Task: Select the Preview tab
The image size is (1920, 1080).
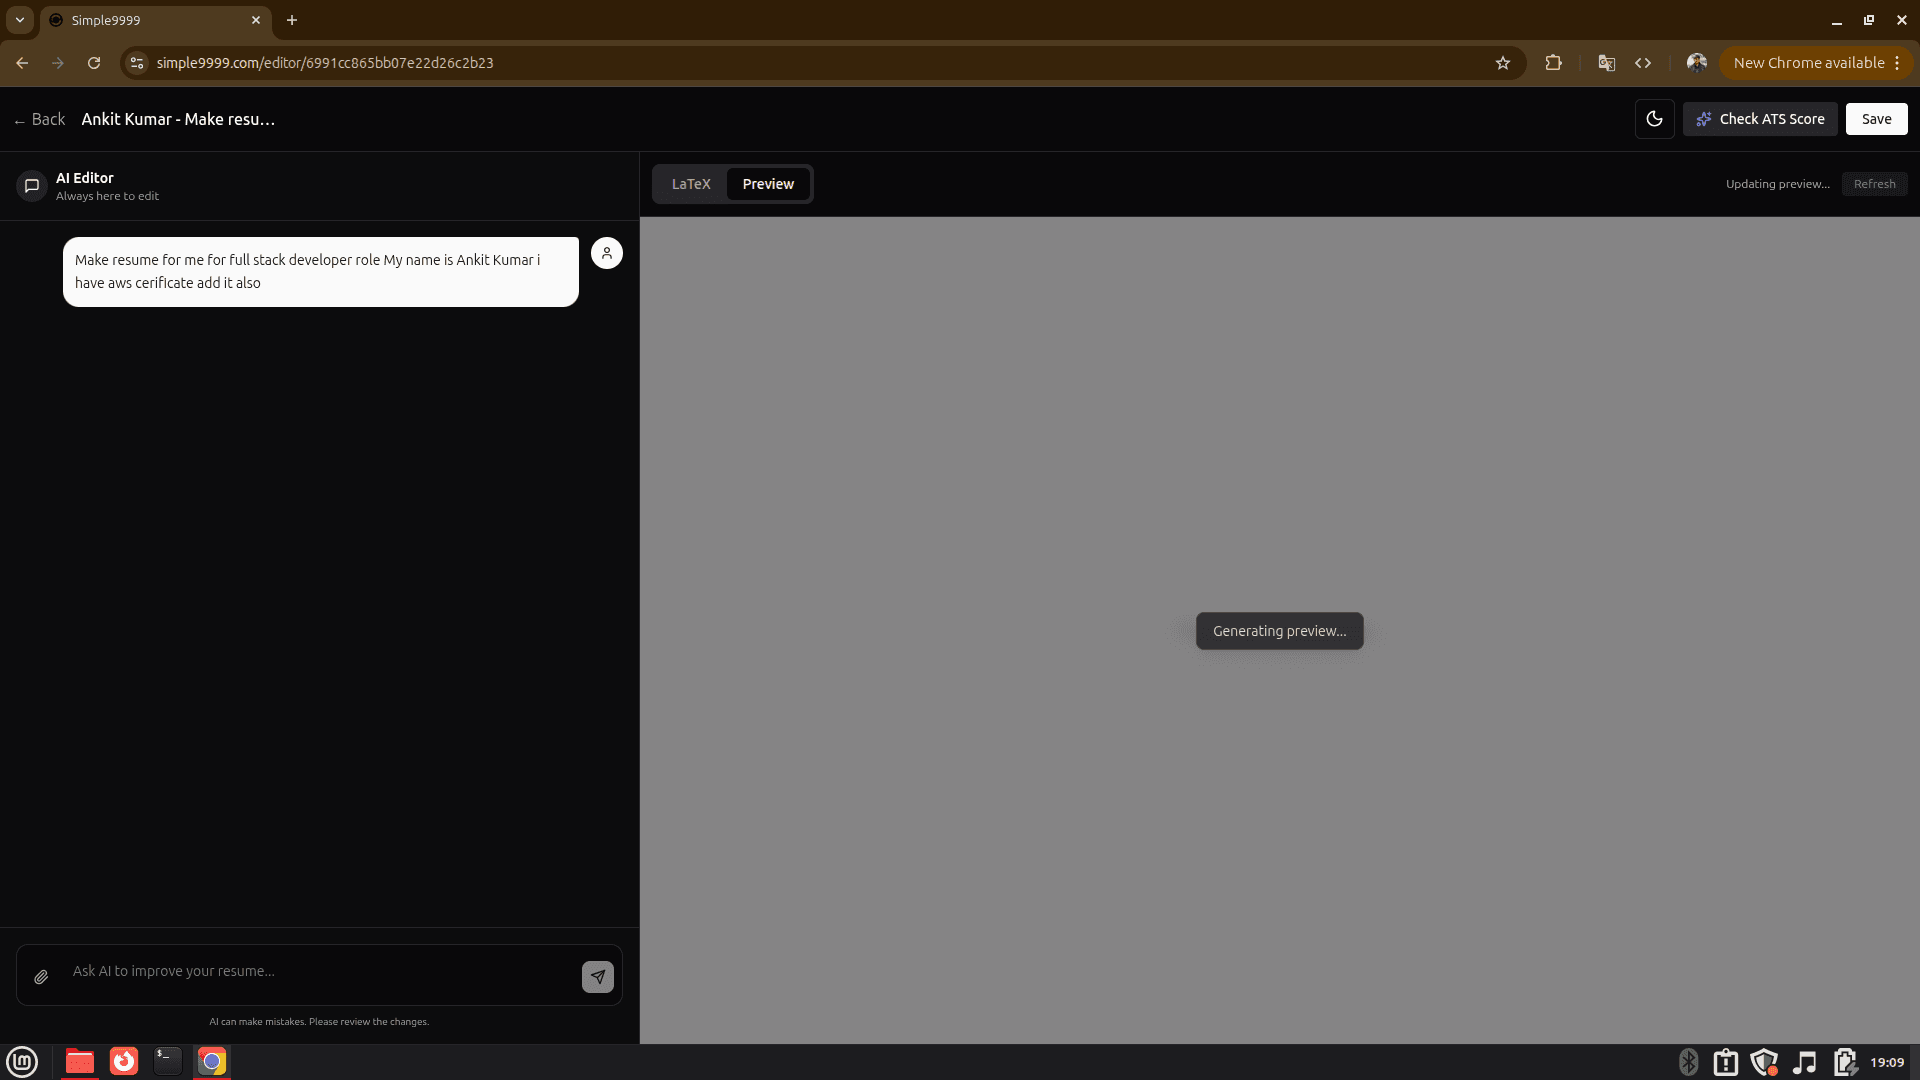Action: coord(767,184)
